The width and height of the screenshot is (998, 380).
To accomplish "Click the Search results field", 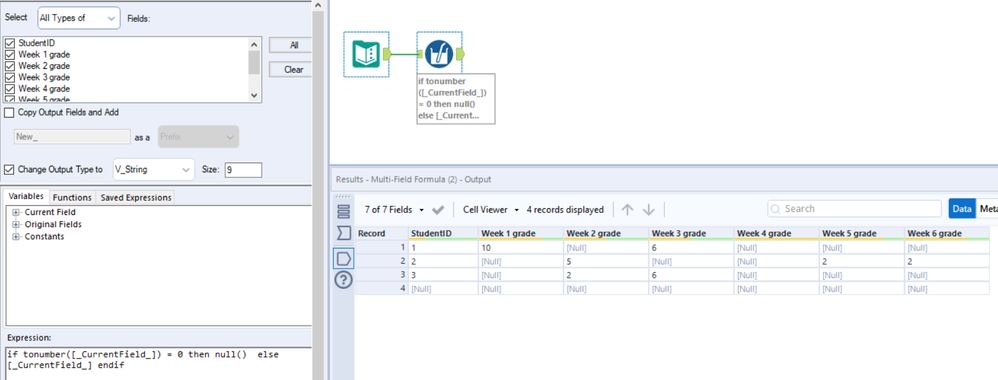I will tap(854, 209).
